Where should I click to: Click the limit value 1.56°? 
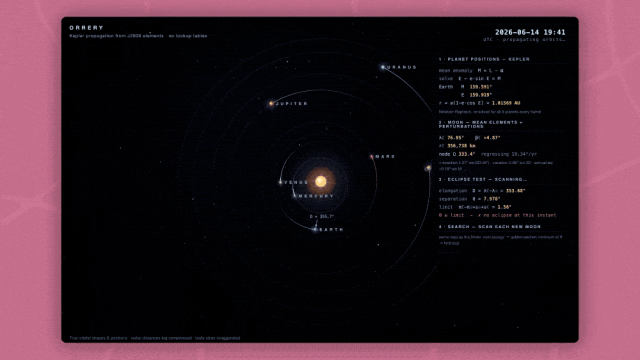point(504,207)
